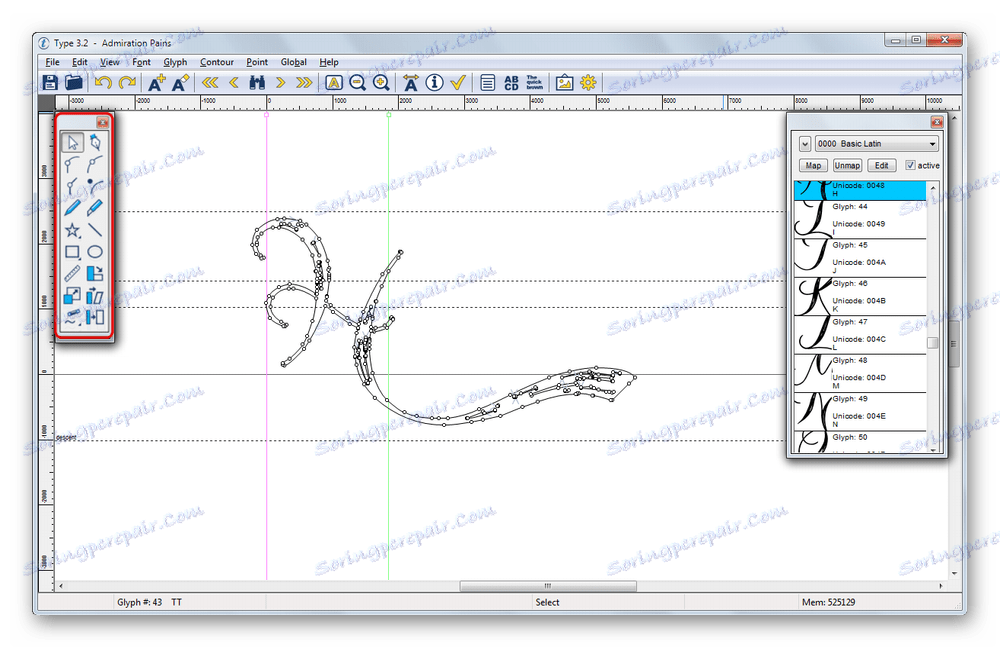Click the horizontal scrollbar thumb

click(x=547, y=586)
